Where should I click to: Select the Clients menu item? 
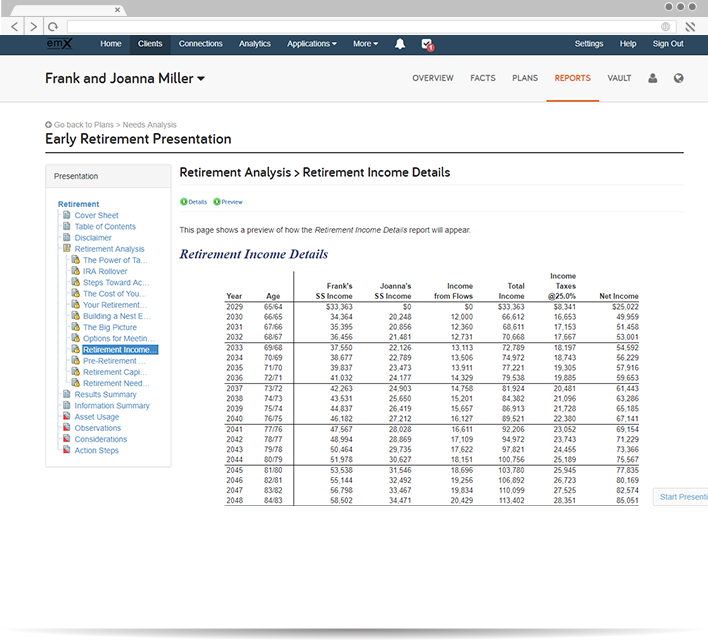(150, 44)
